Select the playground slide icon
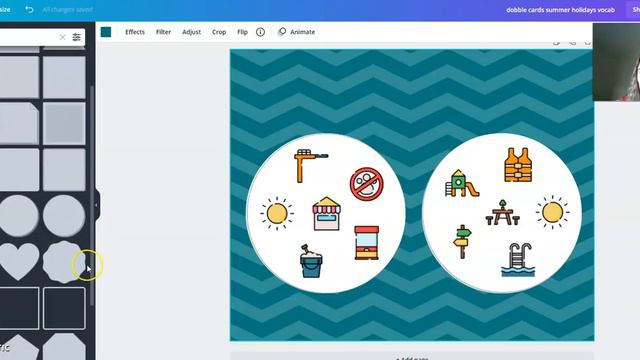The width and height of the screenshot is (640, 360). [x=462, y=184]
